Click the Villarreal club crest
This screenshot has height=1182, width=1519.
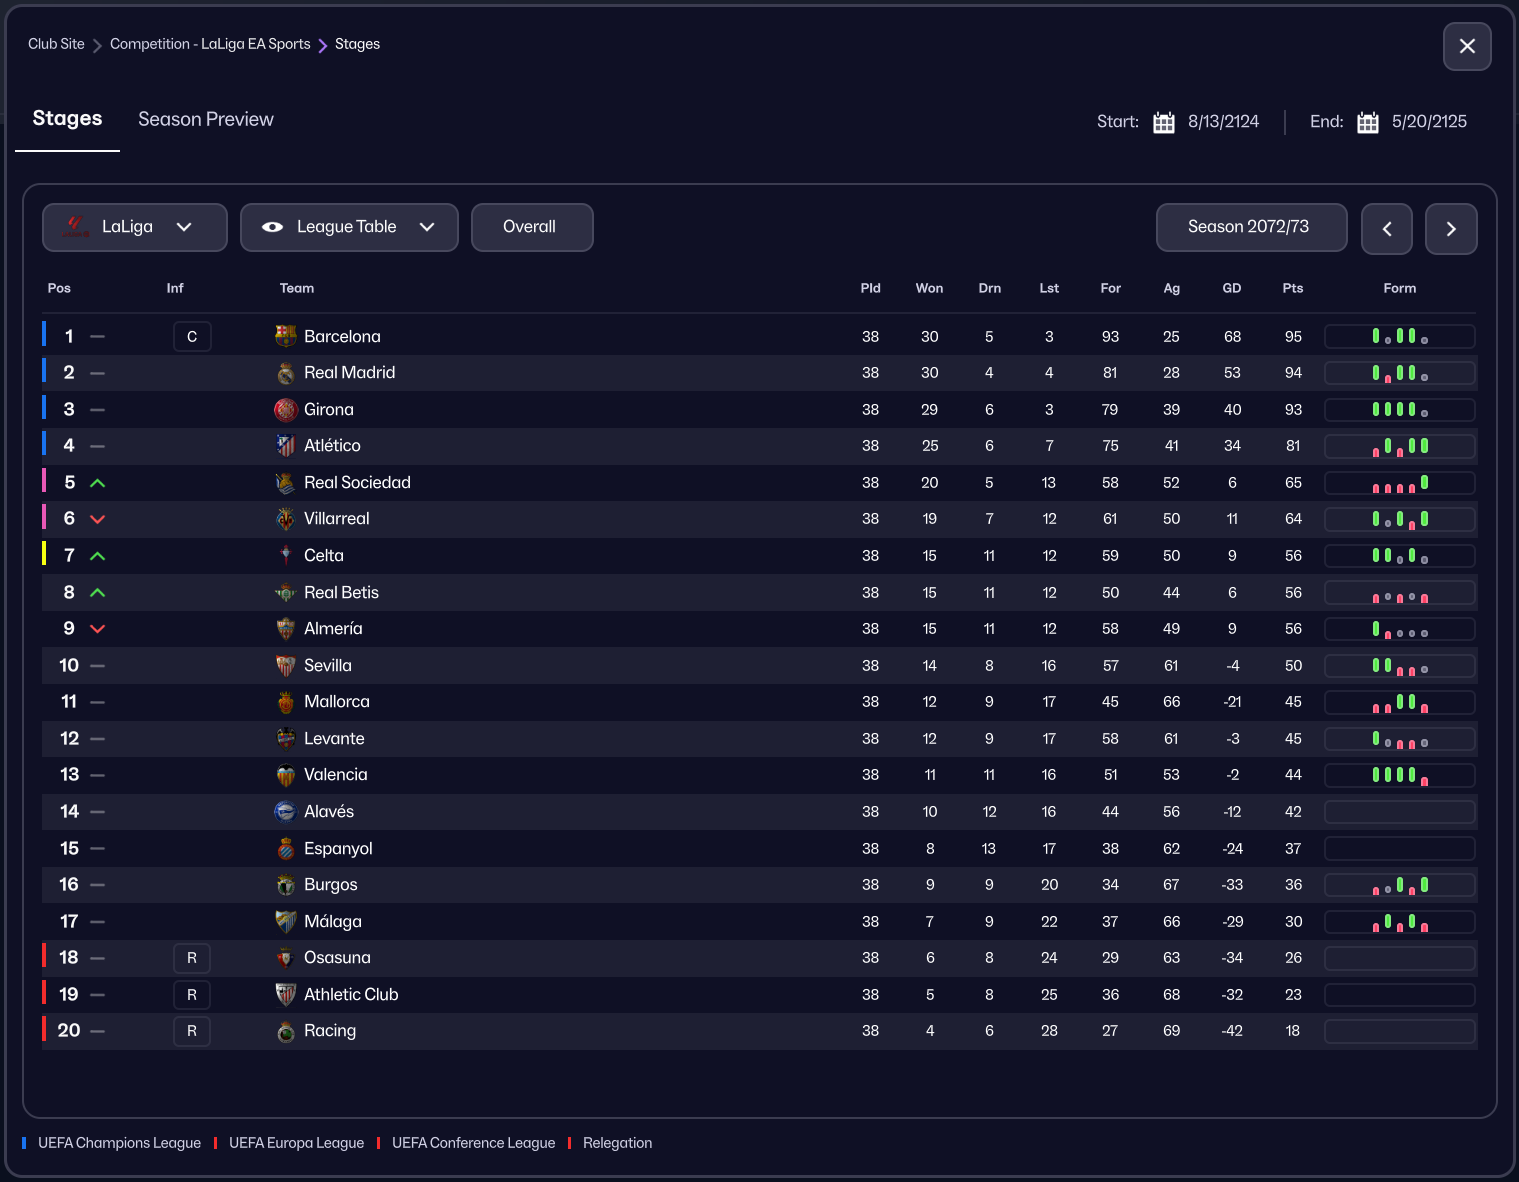coord(286,519)
